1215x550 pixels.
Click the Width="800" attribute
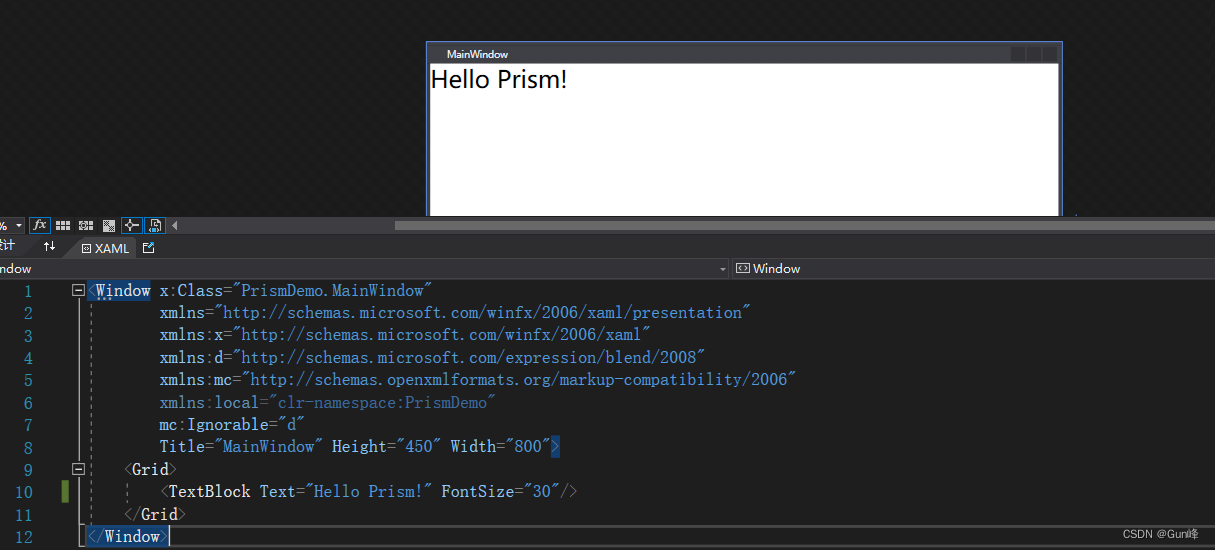[500, 446]
